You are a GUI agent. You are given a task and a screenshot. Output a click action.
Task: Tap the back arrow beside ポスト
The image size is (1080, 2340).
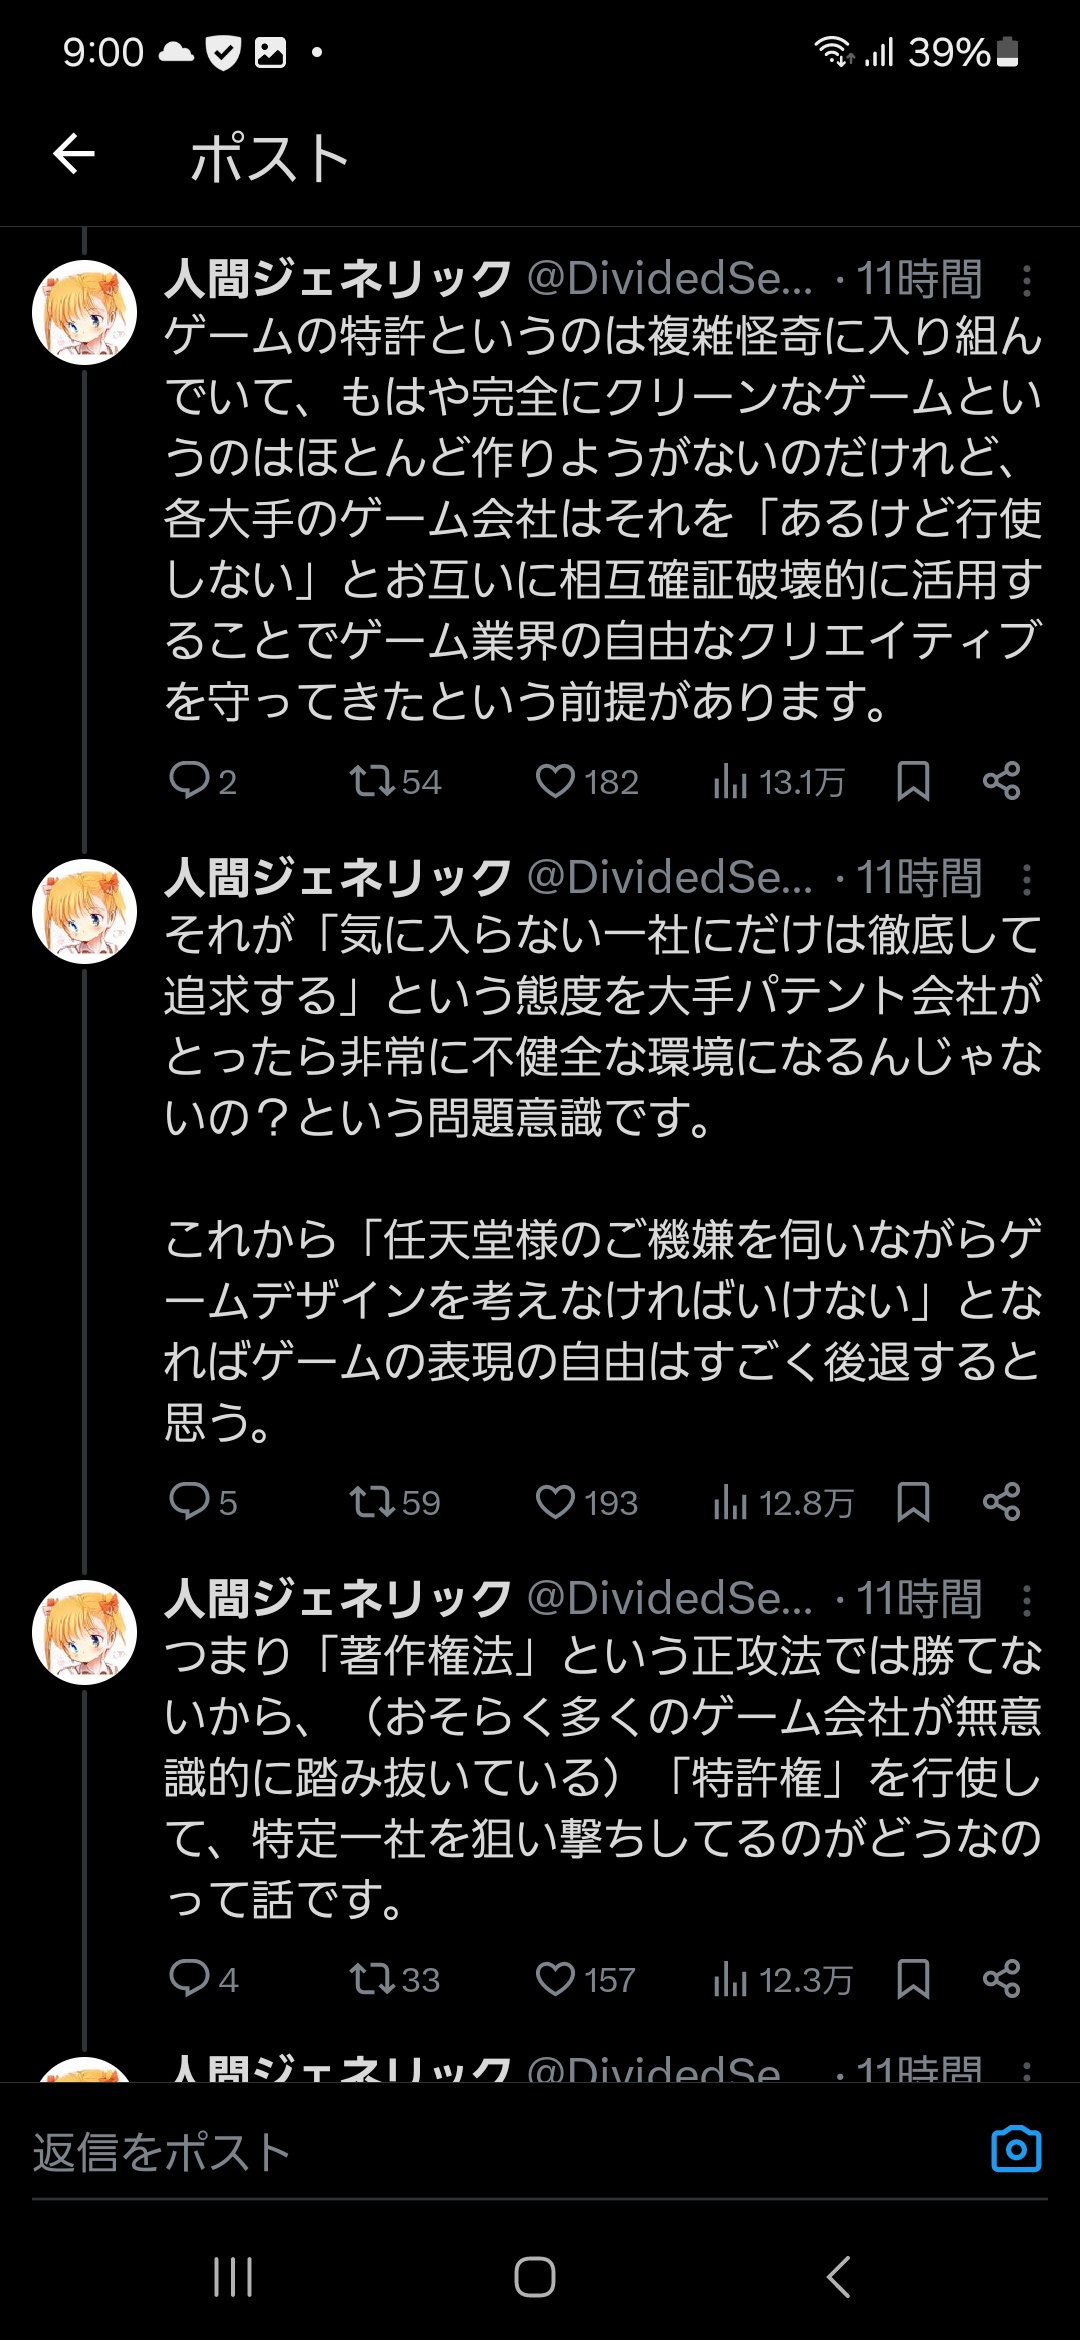pyautogui.click(x=74, y=155)
